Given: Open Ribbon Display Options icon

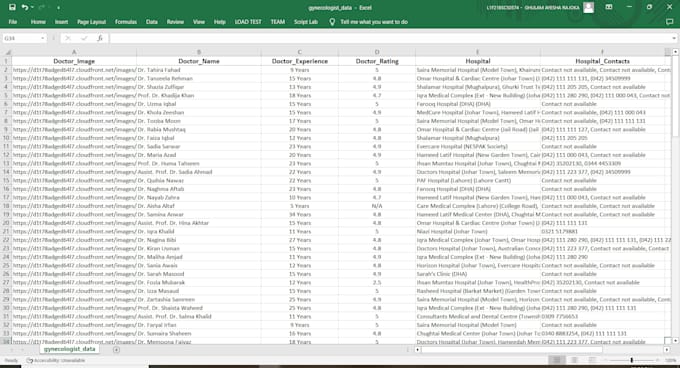Looking at the screenshot, I should click(x=609, y=7).
